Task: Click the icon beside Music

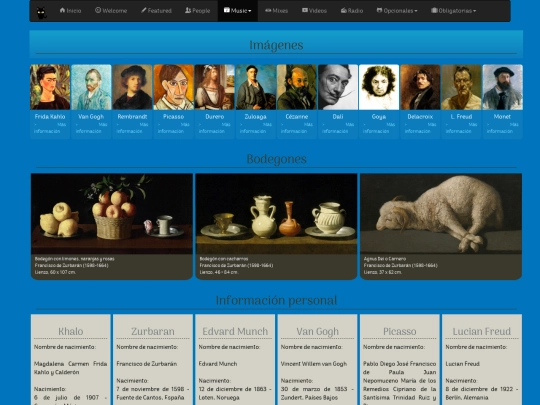Action: pyautogui.click(x=227, y=10)
